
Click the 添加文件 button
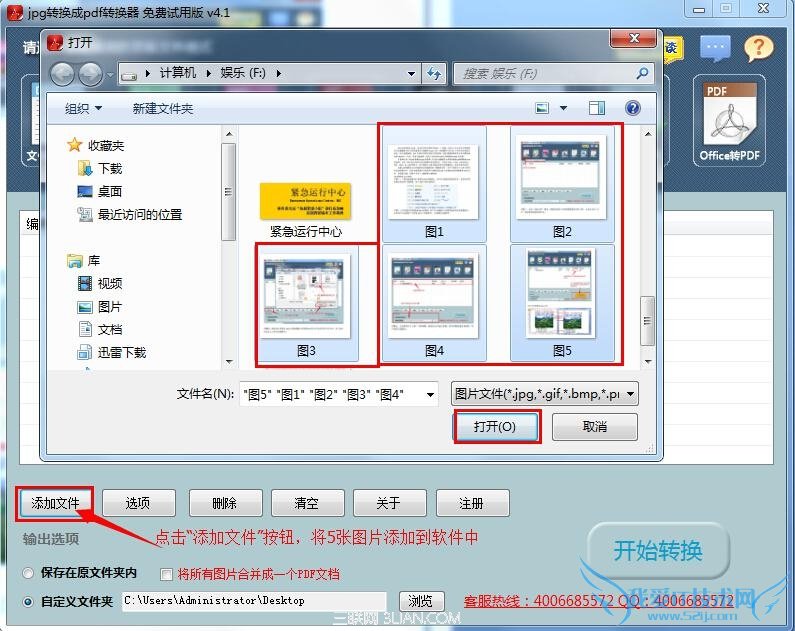[55, 503]
